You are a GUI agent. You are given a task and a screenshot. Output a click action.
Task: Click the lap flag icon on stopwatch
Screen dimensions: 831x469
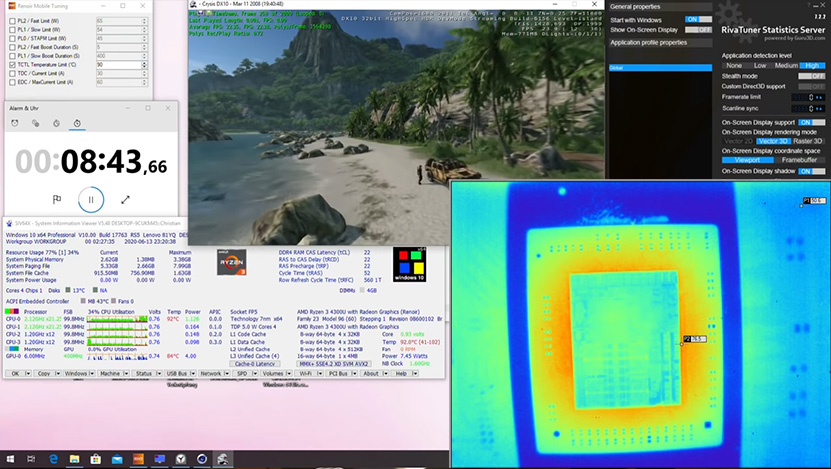57,199
